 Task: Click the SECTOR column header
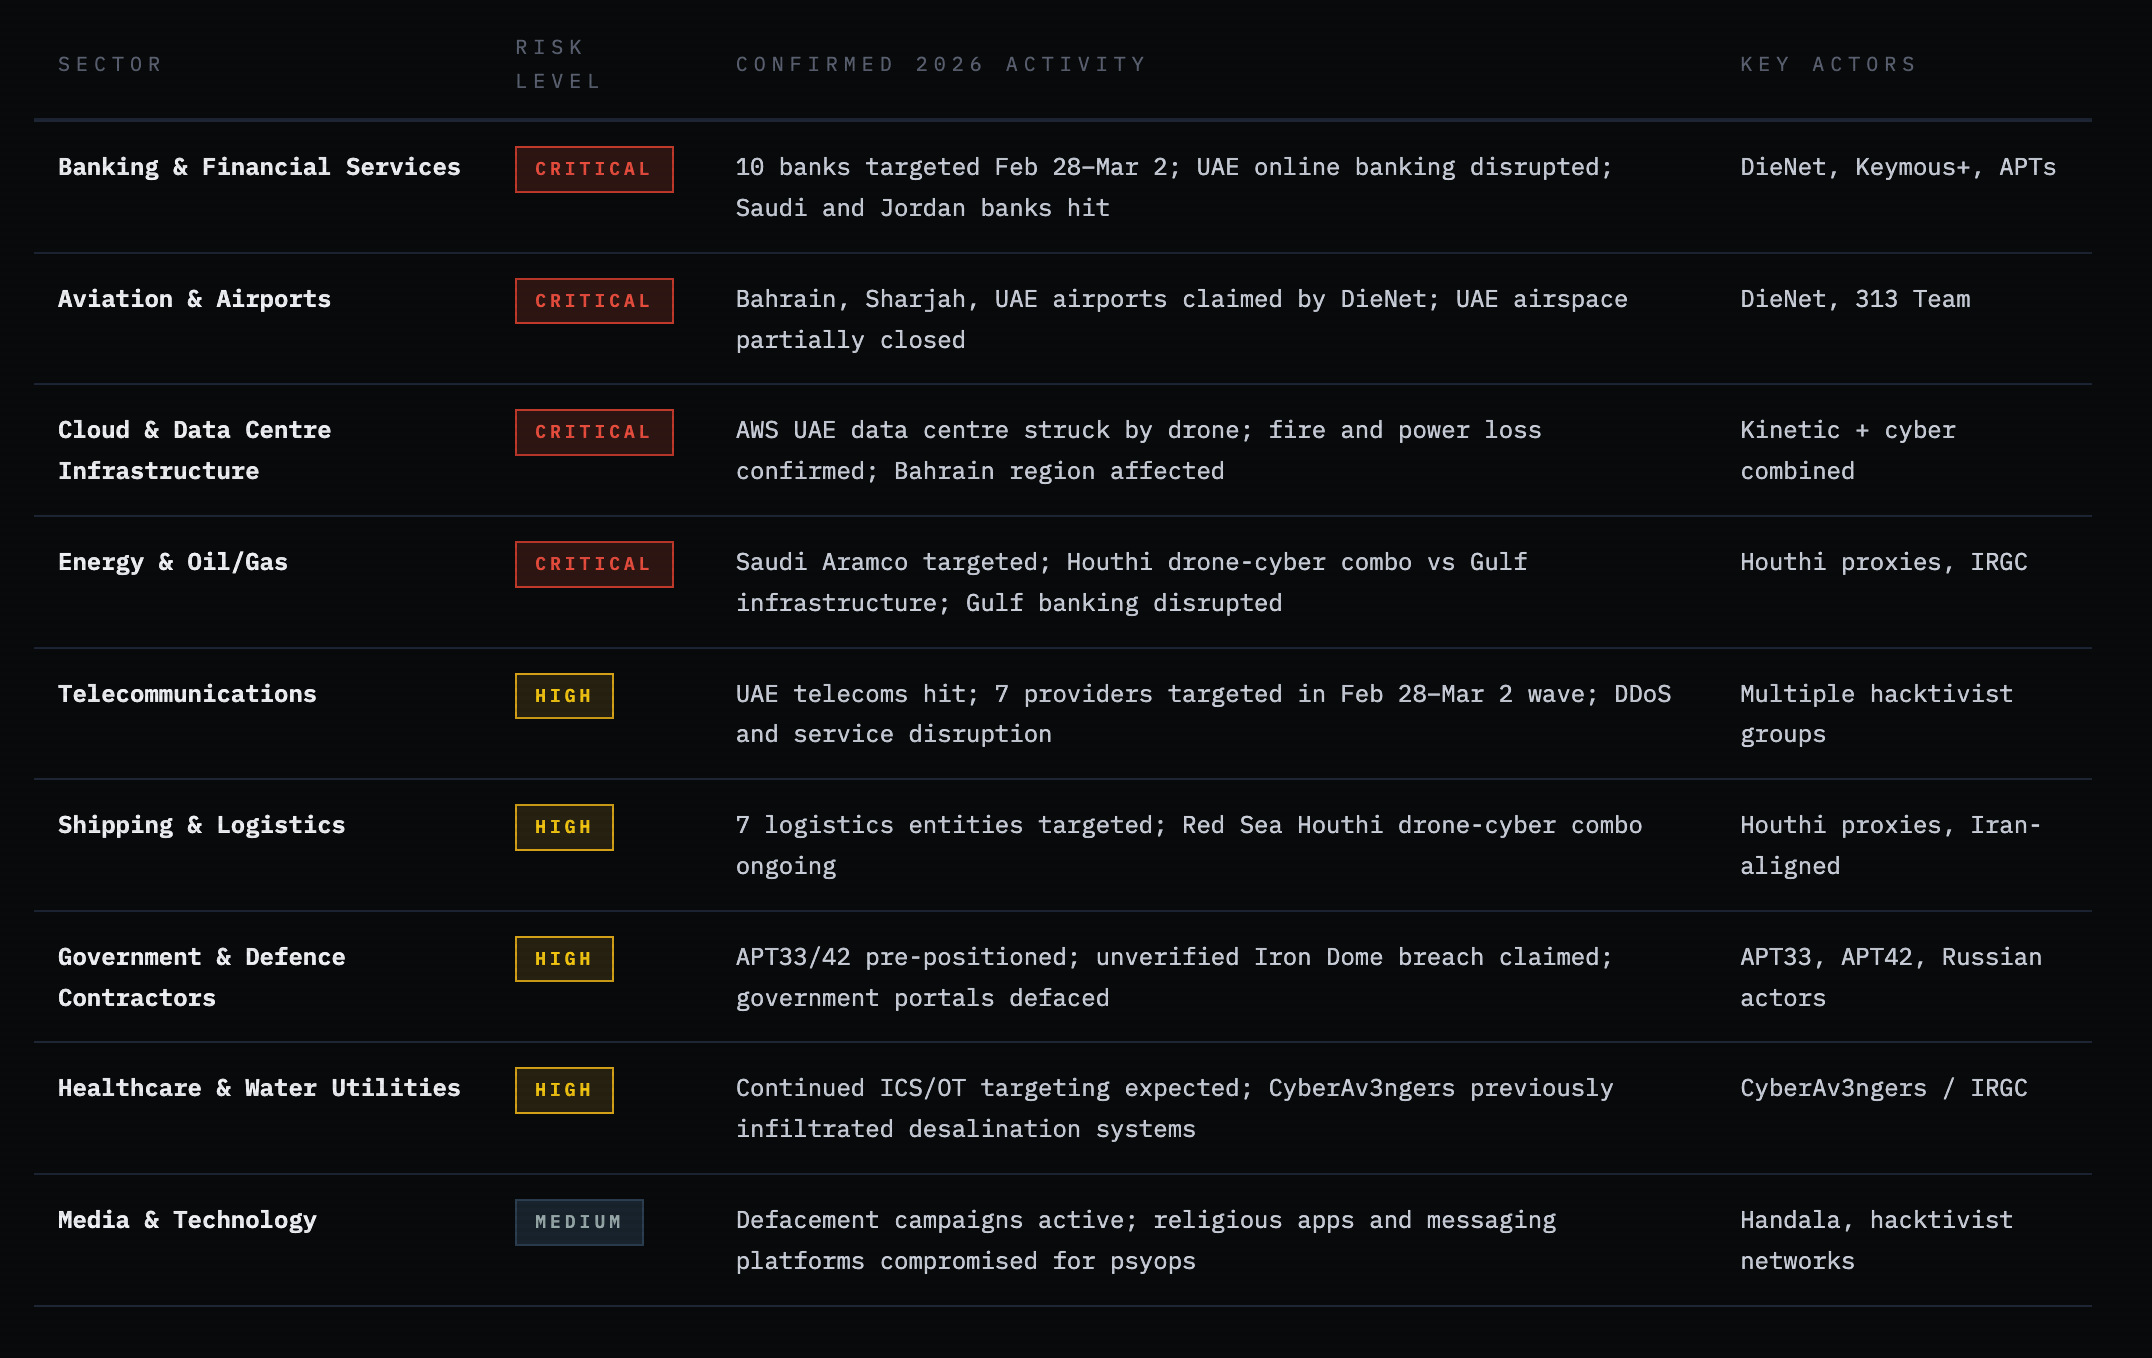[110, 64]
